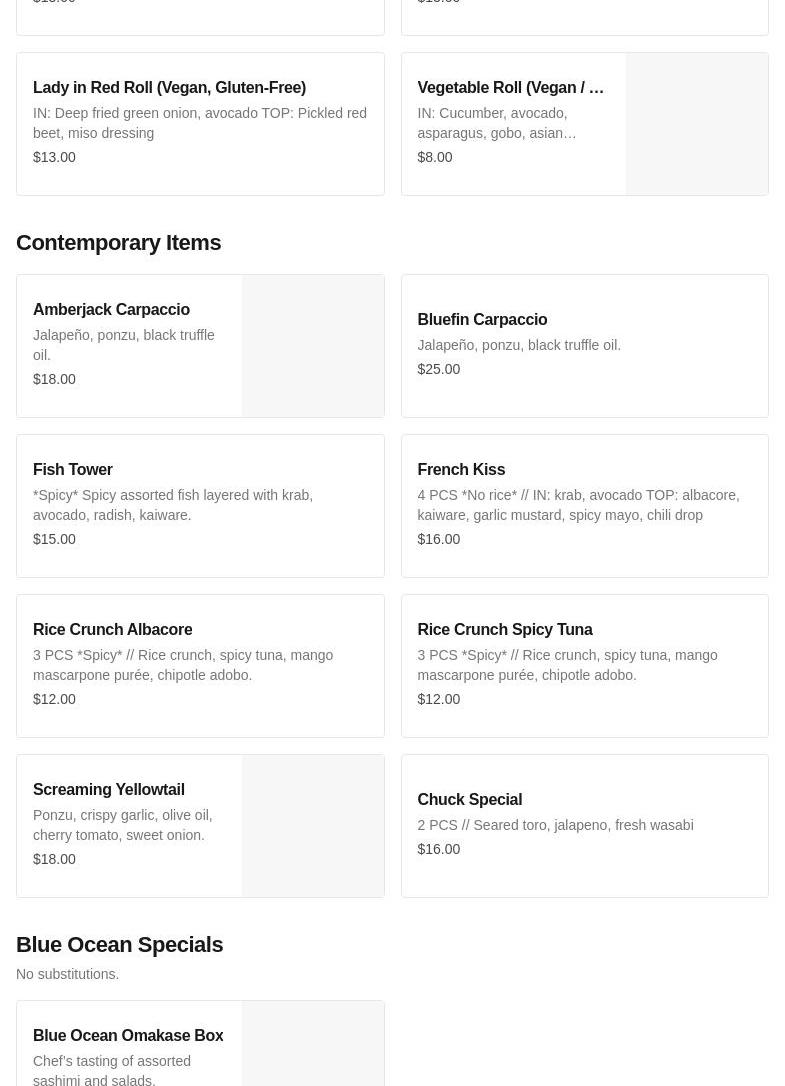
Task: Select the French Kiss menu item
Action: [461, 470]
